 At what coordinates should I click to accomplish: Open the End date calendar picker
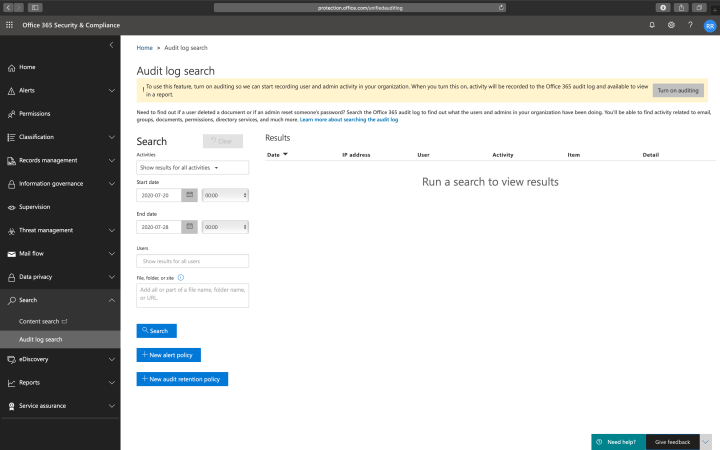[x=189, y=227]
